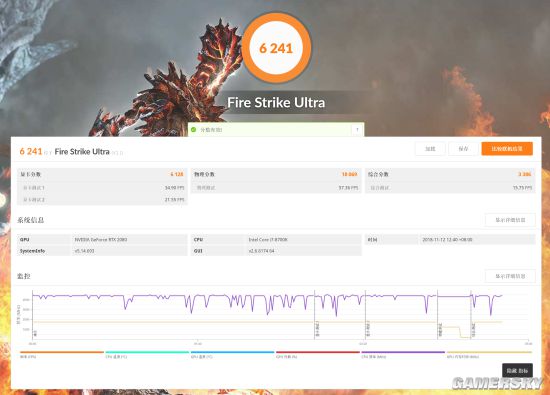Viewport: 550px width, 395px height.
Task: Click the dark hide indicators button
Action: [x=517, y=370]
